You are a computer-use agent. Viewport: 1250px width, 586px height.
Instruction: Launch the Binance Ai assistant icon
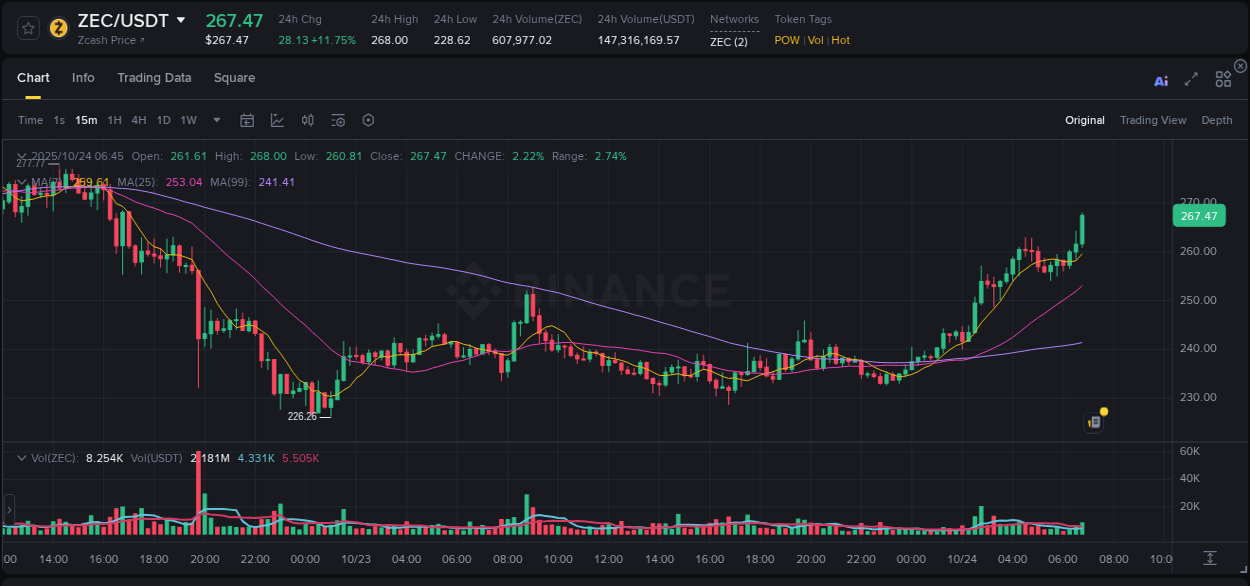click(1161, 81)
